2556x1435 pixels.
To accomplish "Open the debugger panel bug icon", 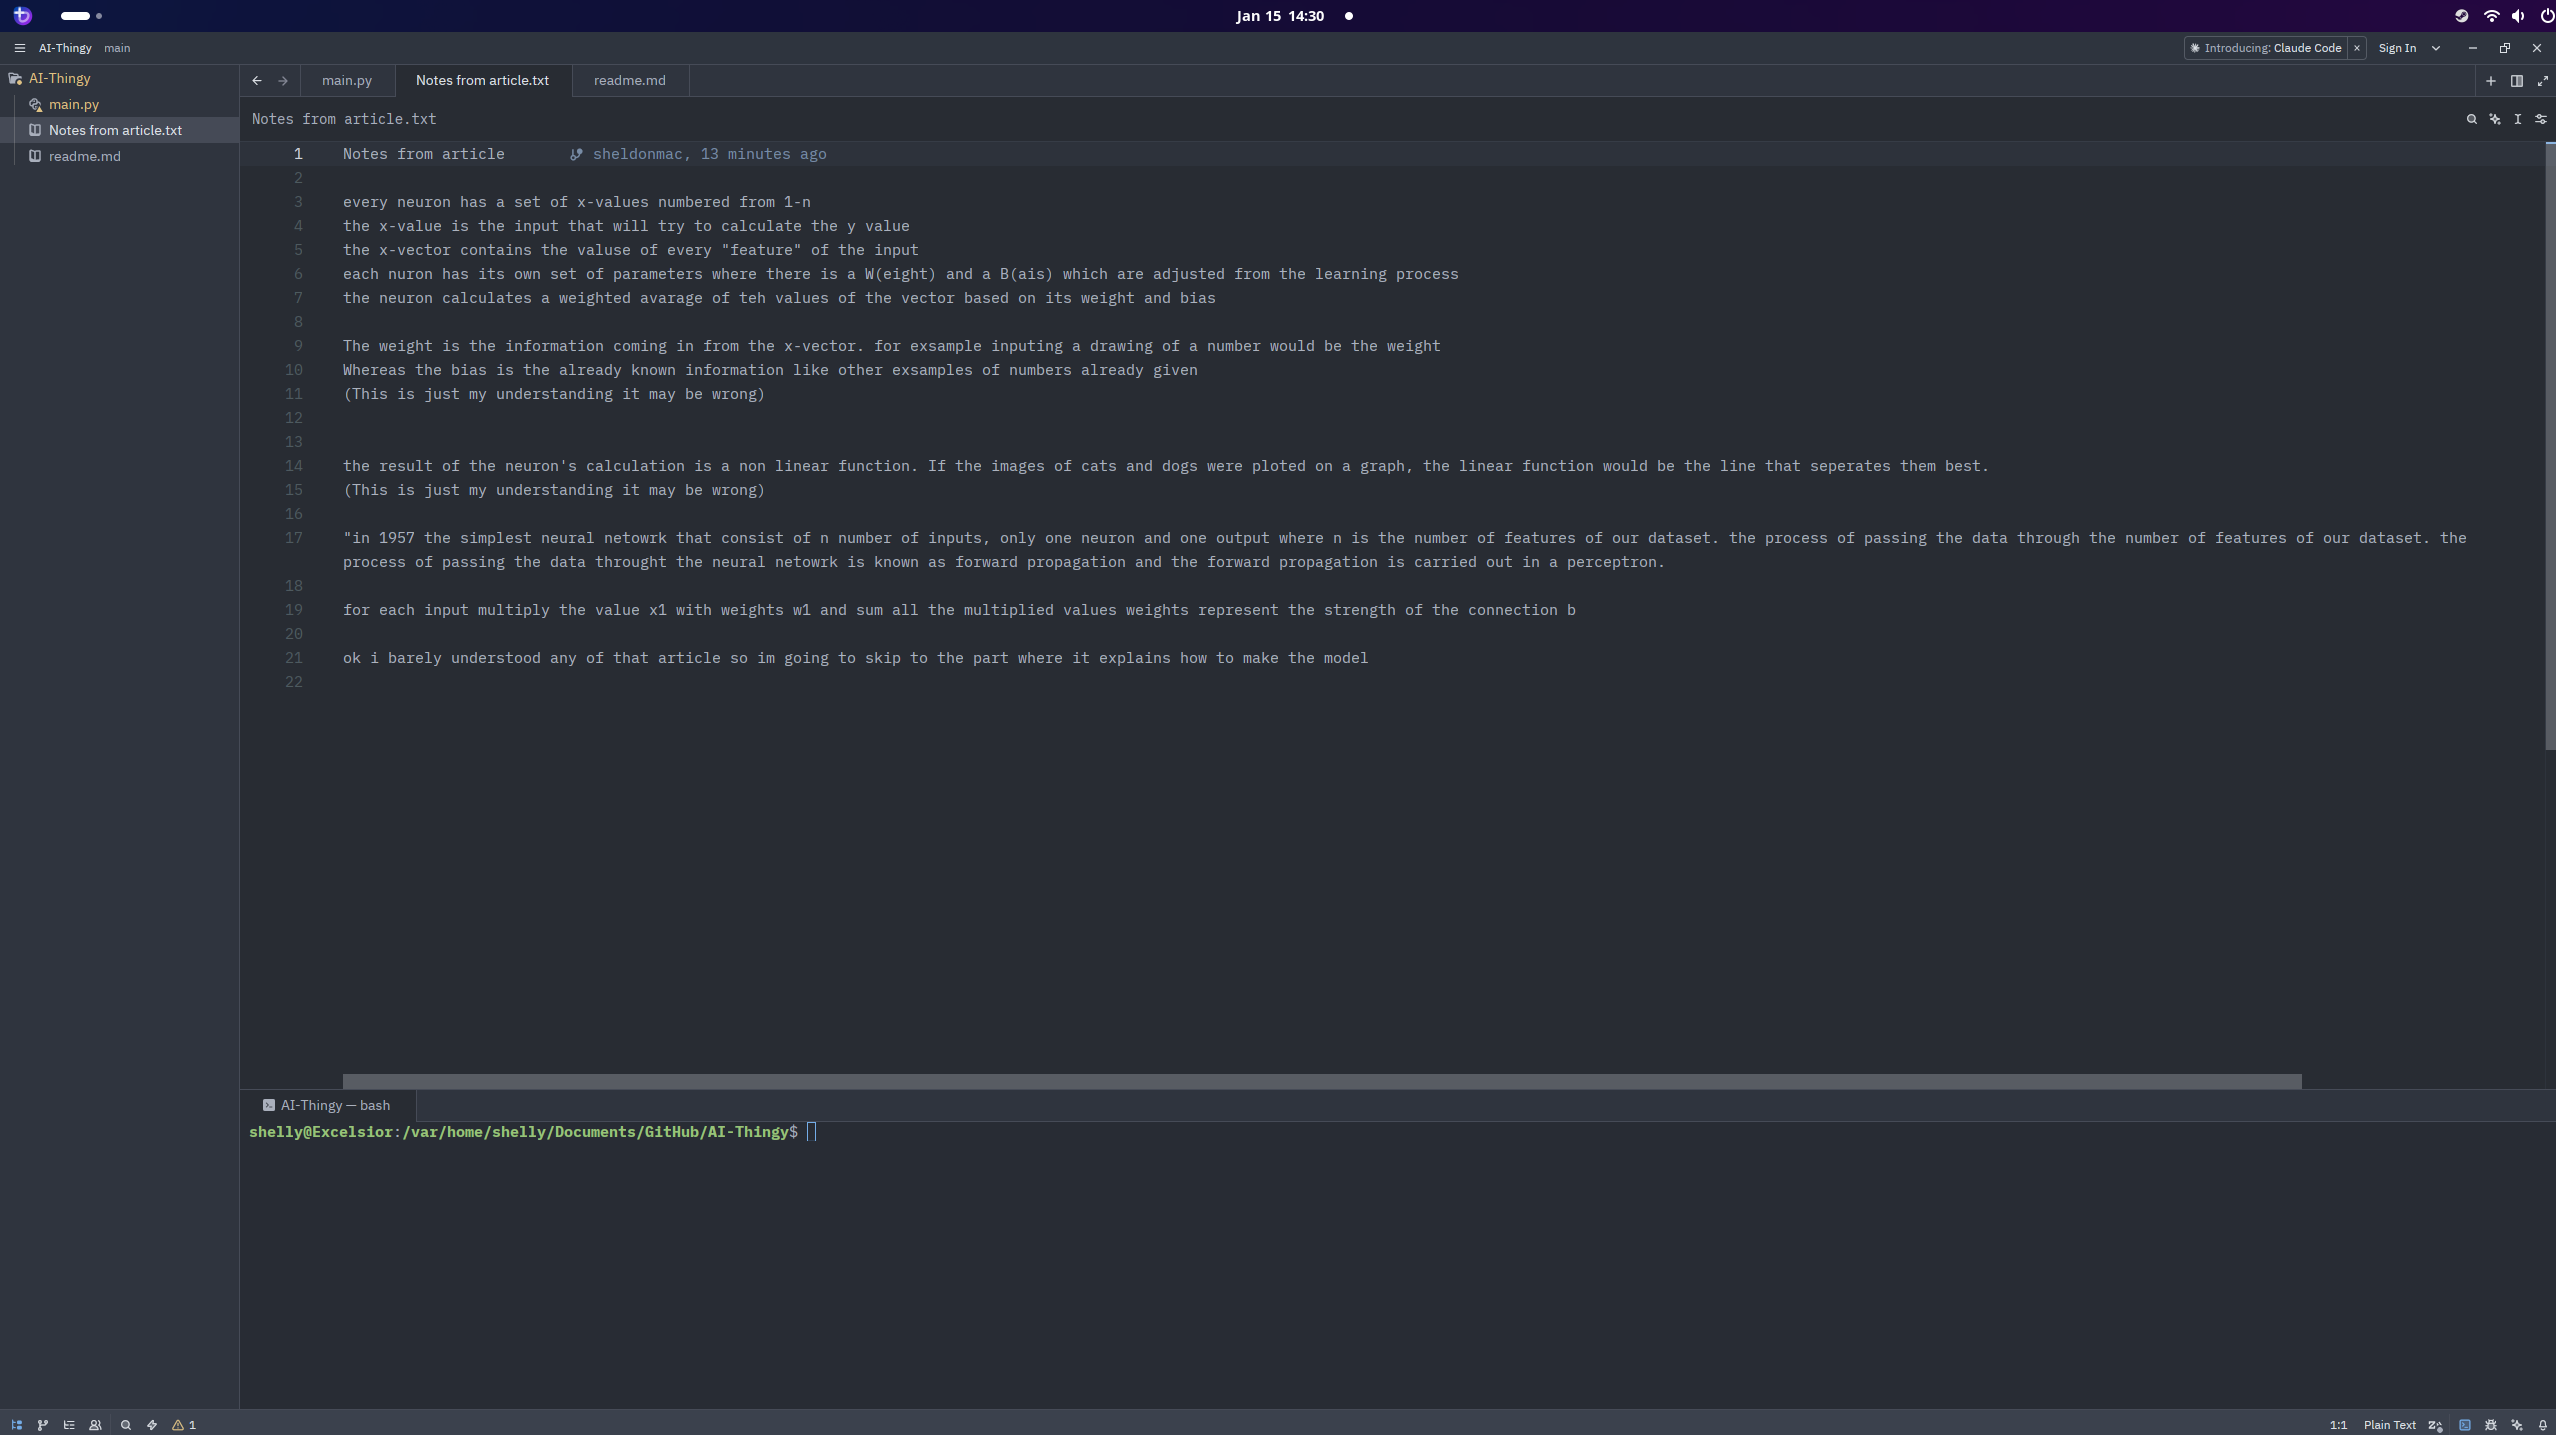I will pyautogui.click(x=2490, y=1425).
